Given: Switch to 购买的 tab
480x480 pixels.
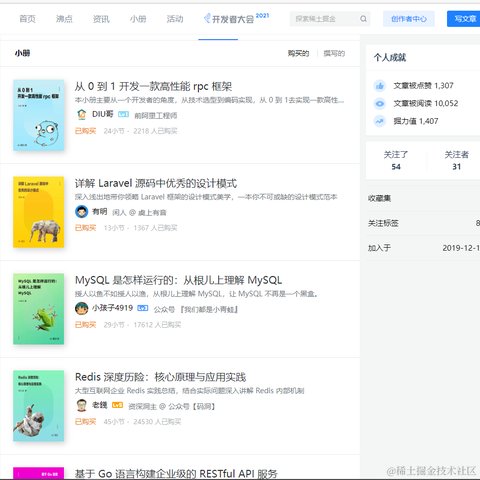Looking at the screenshot, I should (298, 53).
